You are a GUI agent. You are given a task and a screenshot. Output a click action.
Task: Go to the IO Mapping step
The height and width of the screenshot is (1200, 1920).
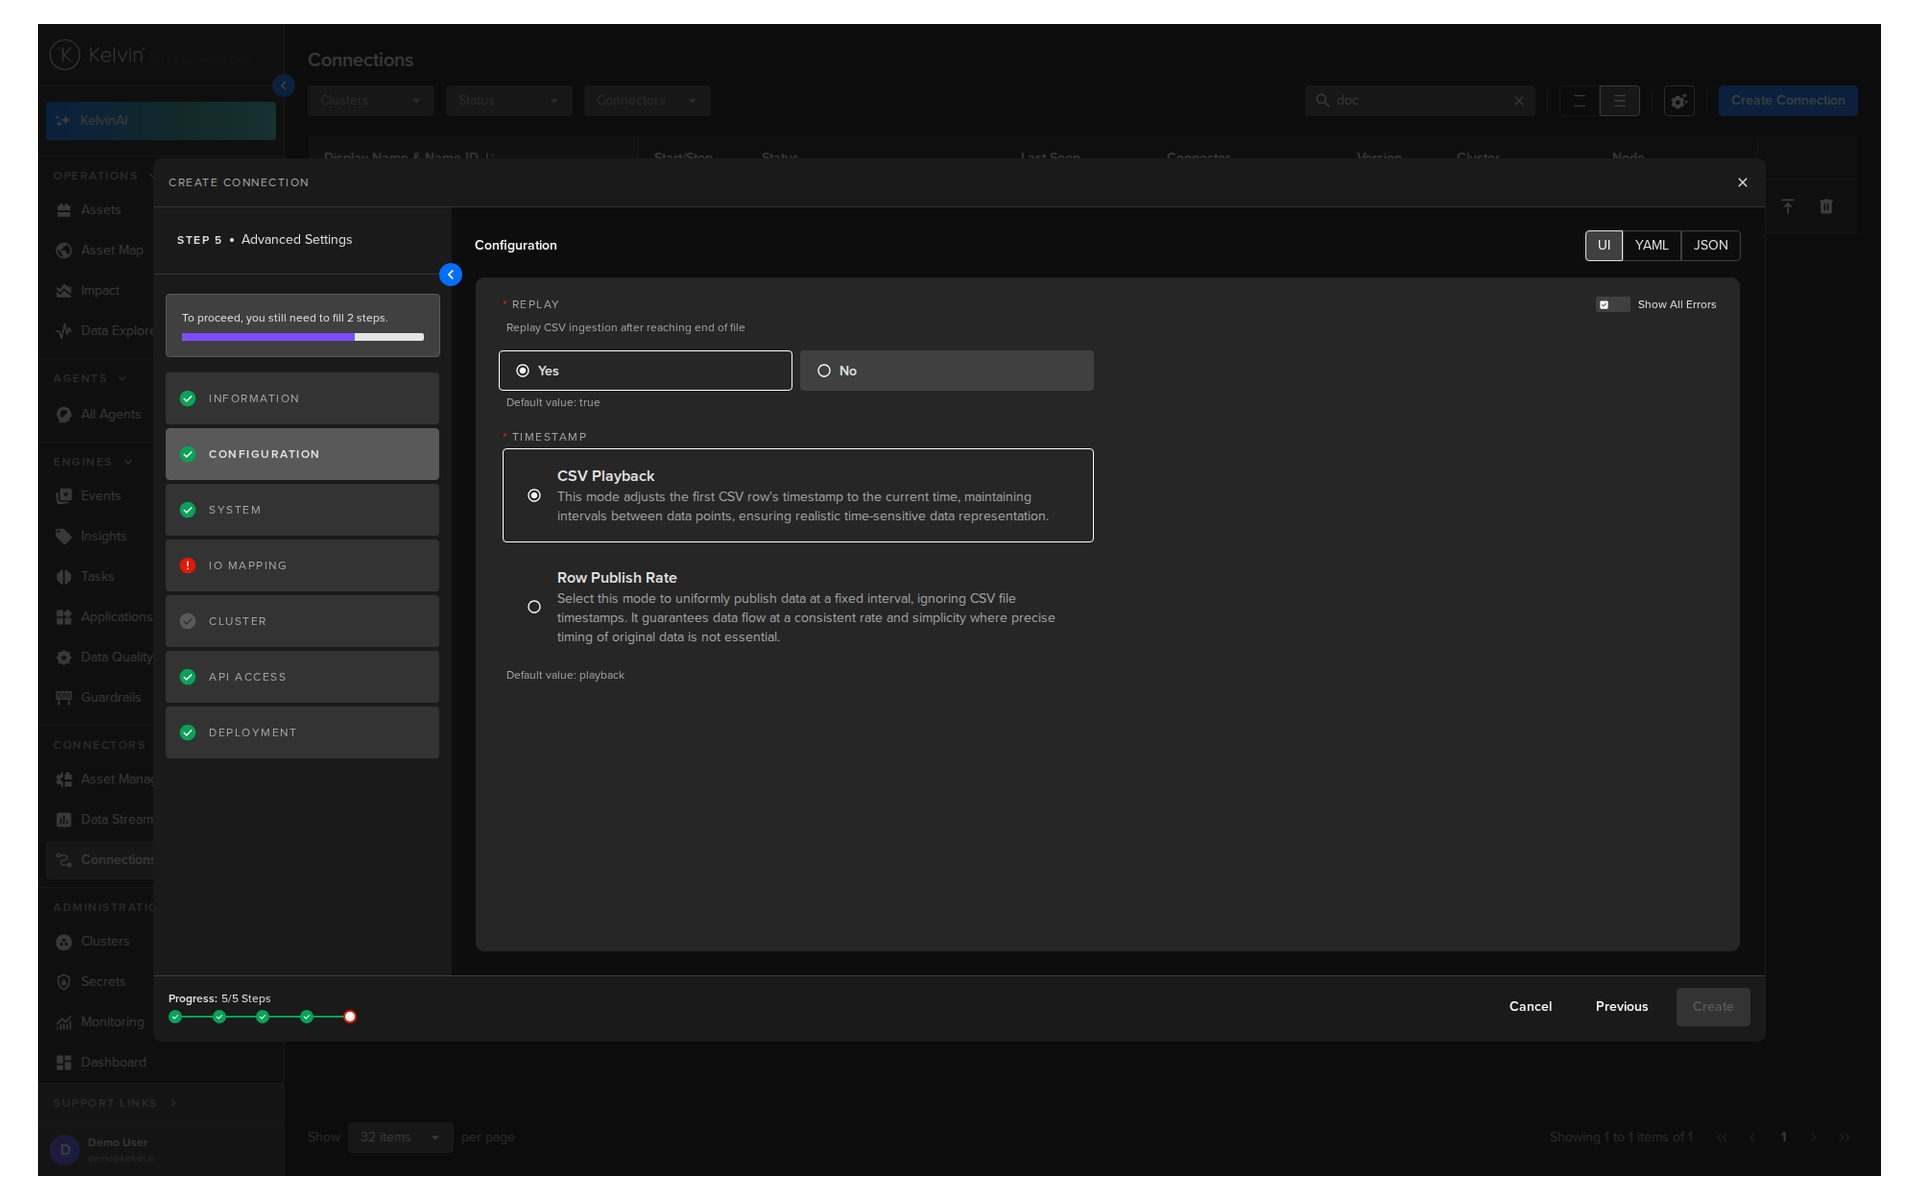302,566
